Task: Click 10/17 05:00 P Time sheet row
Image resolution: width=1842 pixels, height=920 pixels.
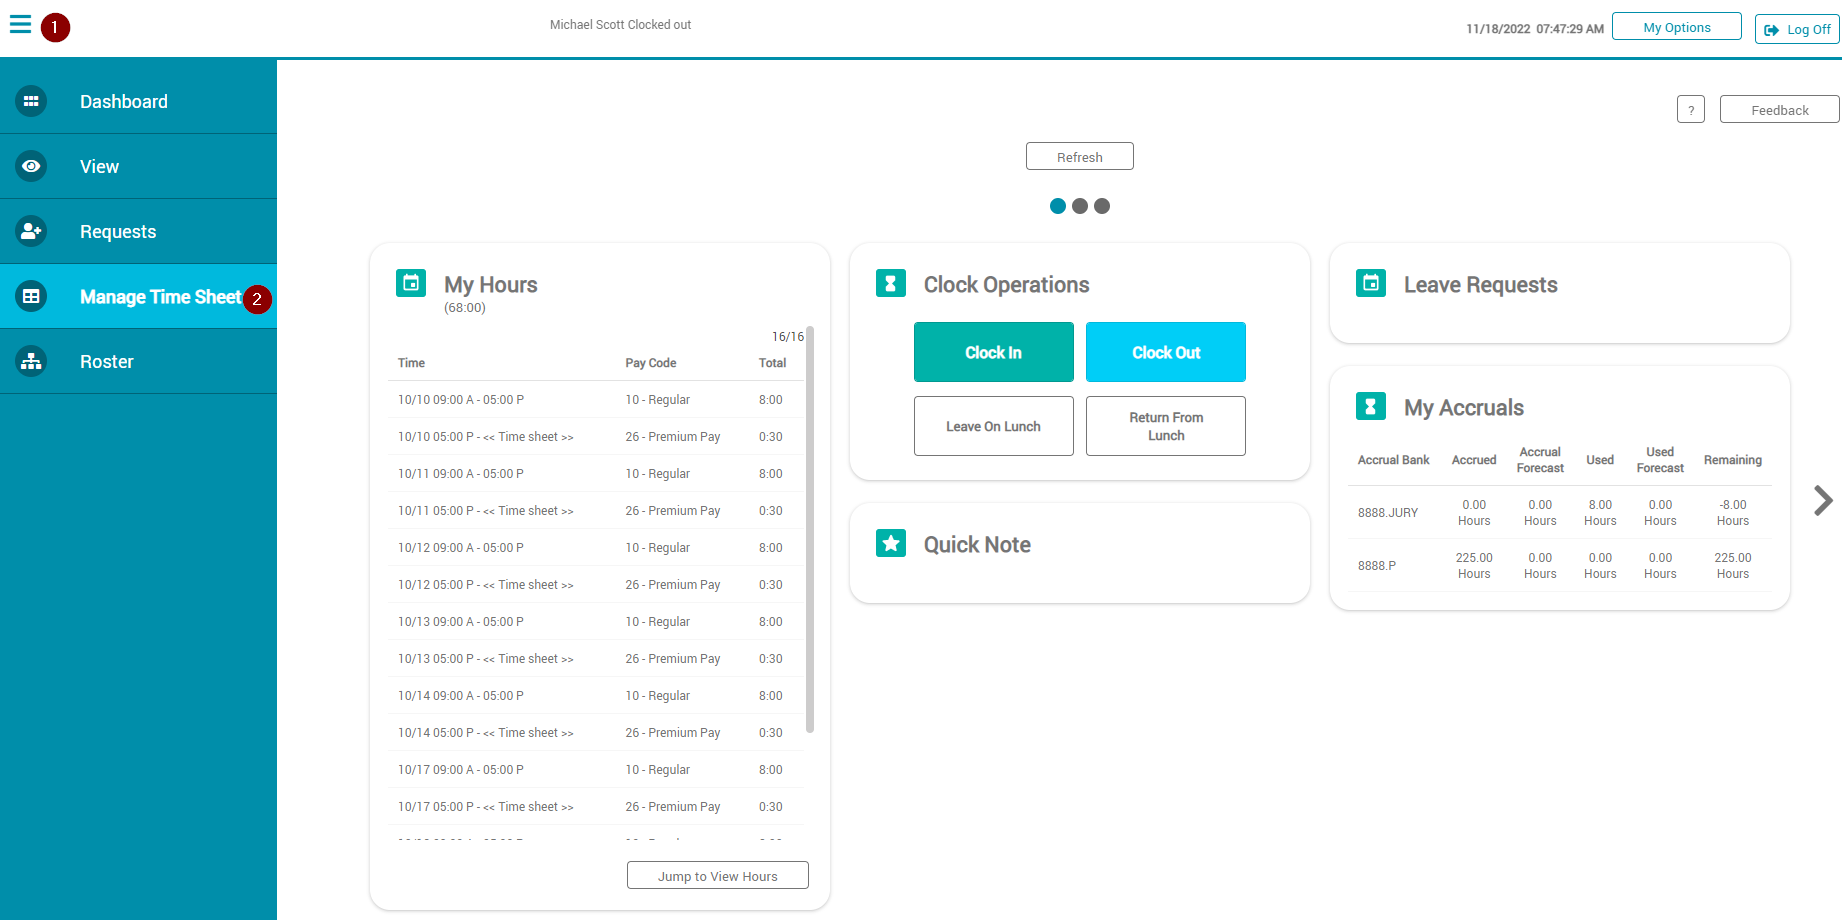Action: 596,806
